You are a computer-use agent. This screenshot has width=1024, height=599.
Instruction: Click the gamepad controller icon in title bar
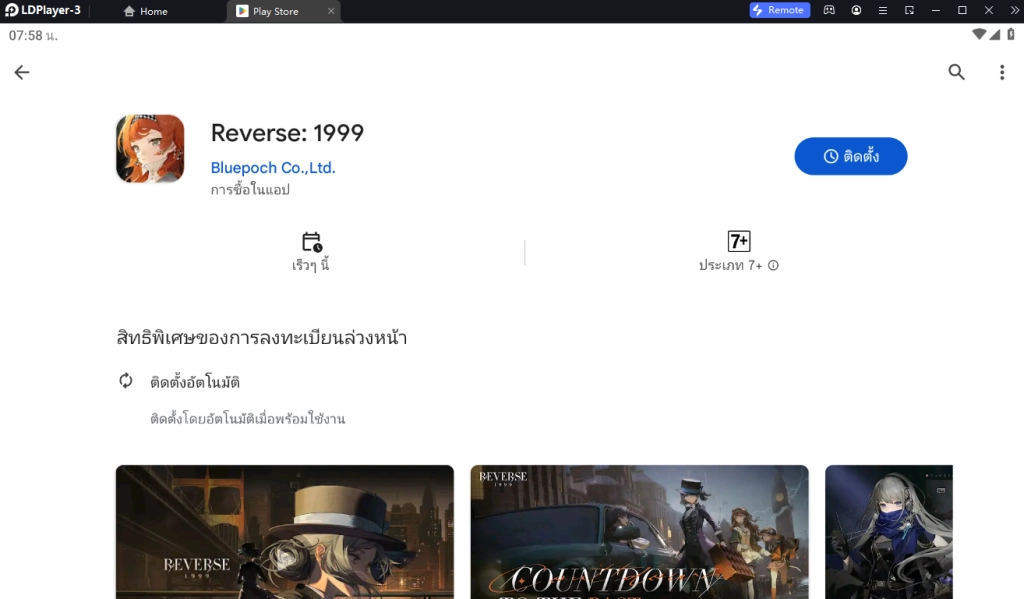click(829, 10)
